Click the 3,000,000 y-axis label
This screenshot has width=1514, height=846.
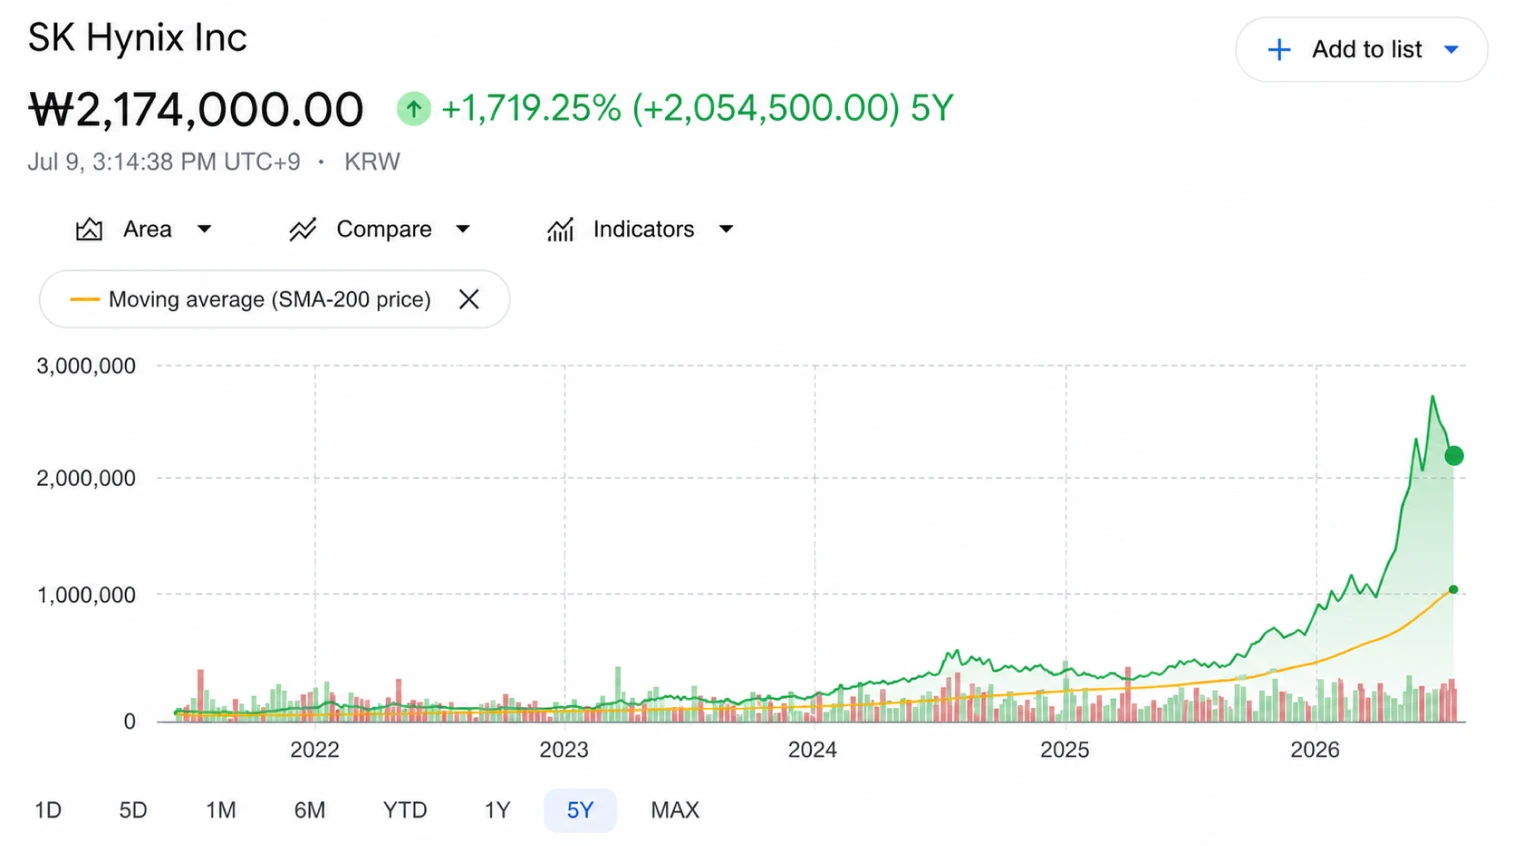86,366
